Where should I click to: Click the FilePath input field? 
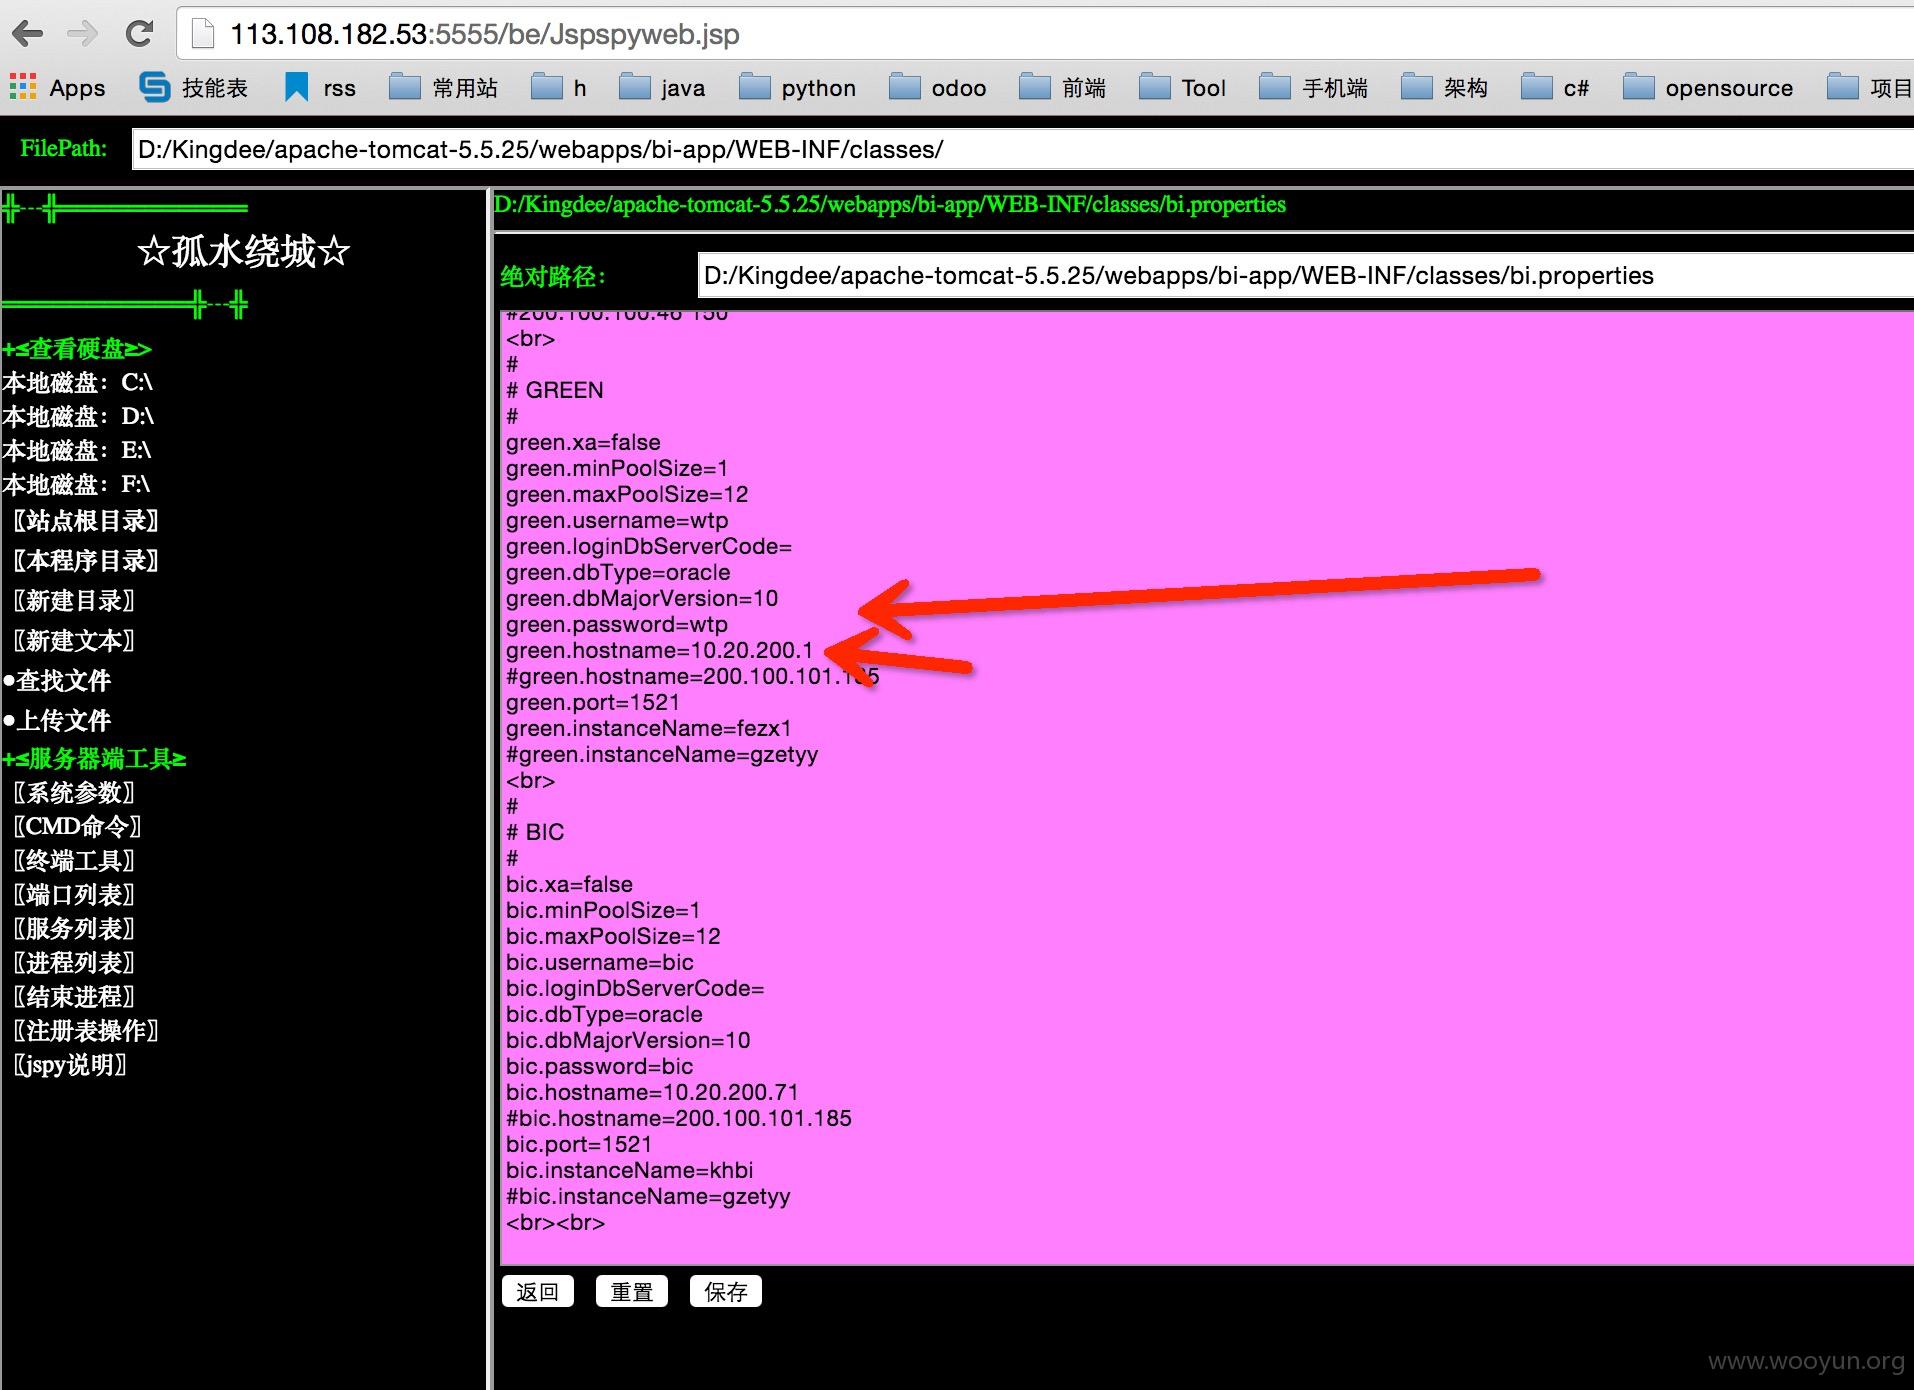click(1022, 149)
